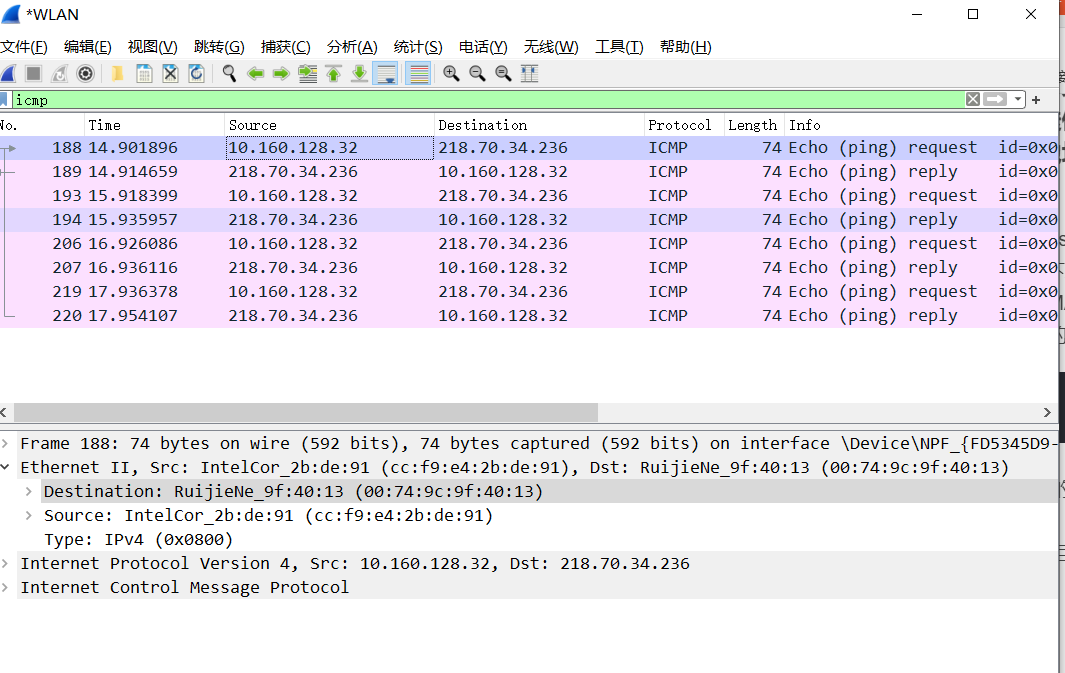Open the 统计(S) menu

click(418, 47)
